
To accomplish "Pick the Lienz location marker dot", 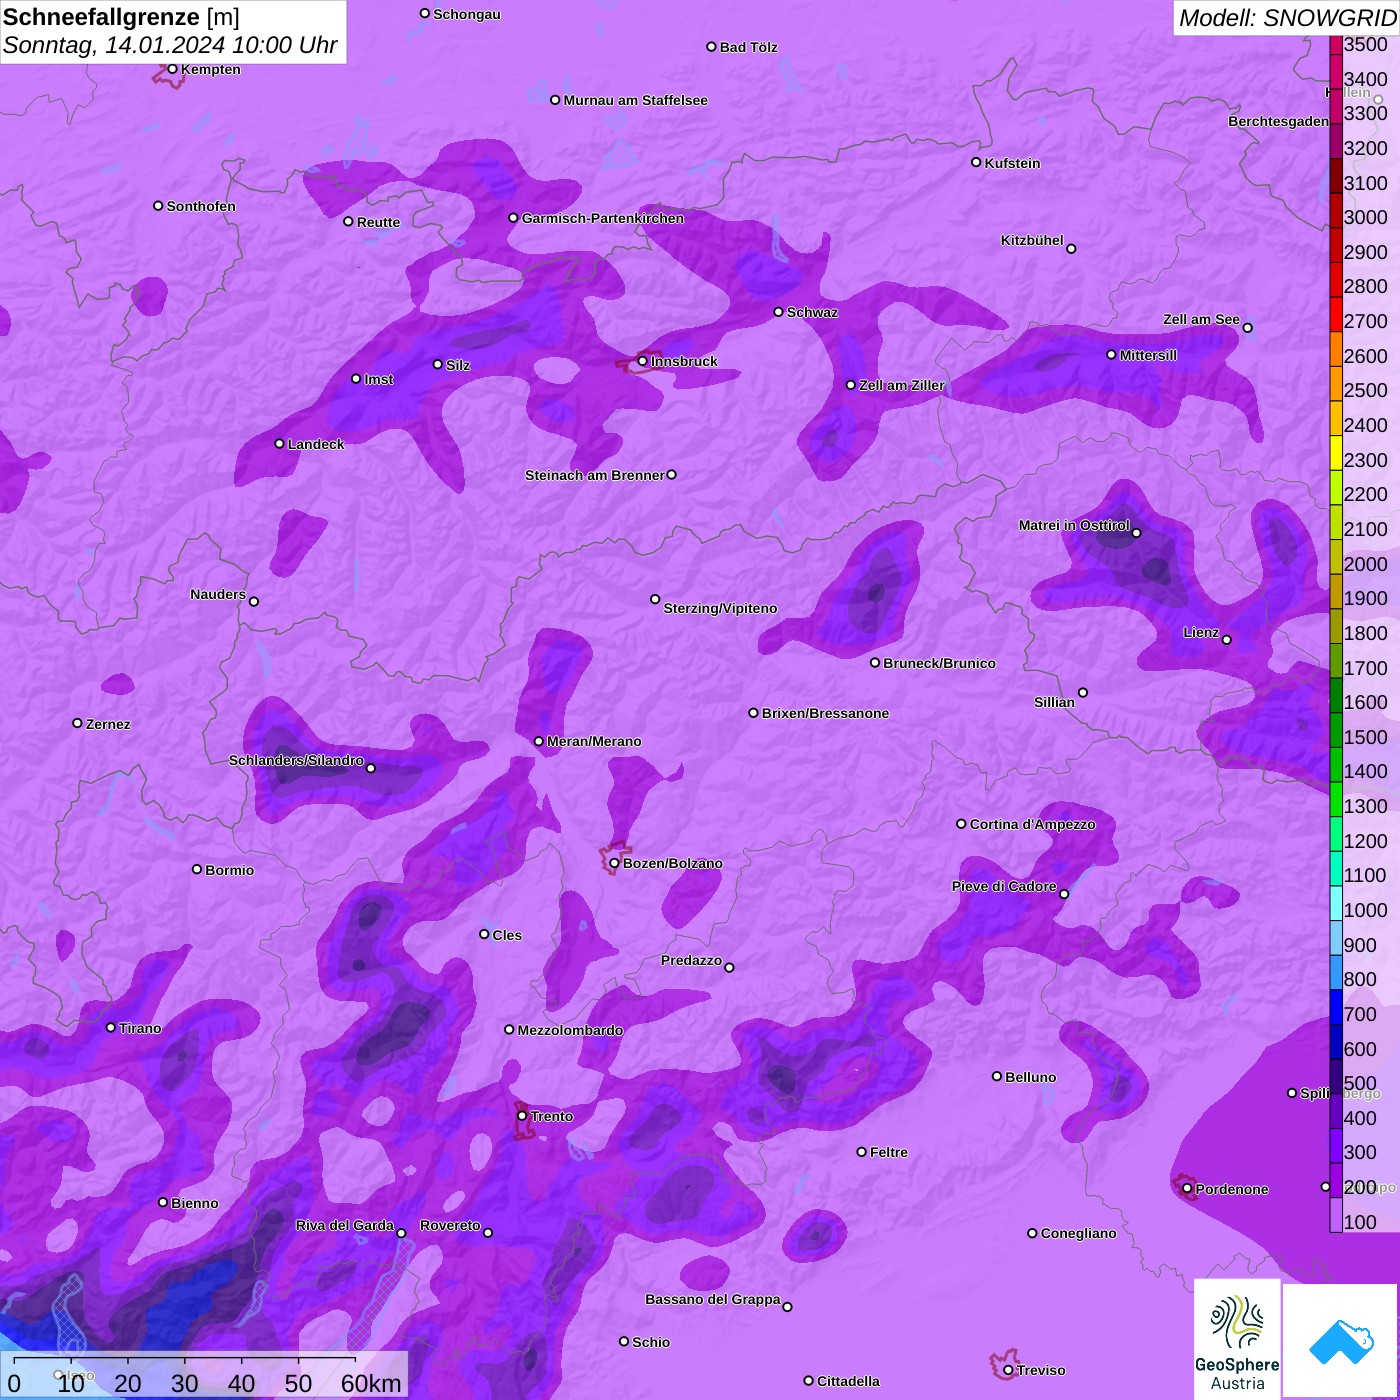I will coord(1227,639).
